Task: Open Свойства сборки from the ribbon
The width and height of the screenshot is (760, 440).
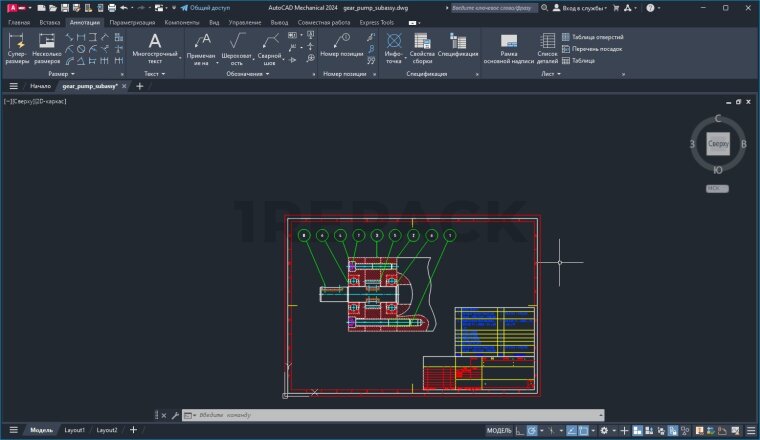Action: click(422, 47)
